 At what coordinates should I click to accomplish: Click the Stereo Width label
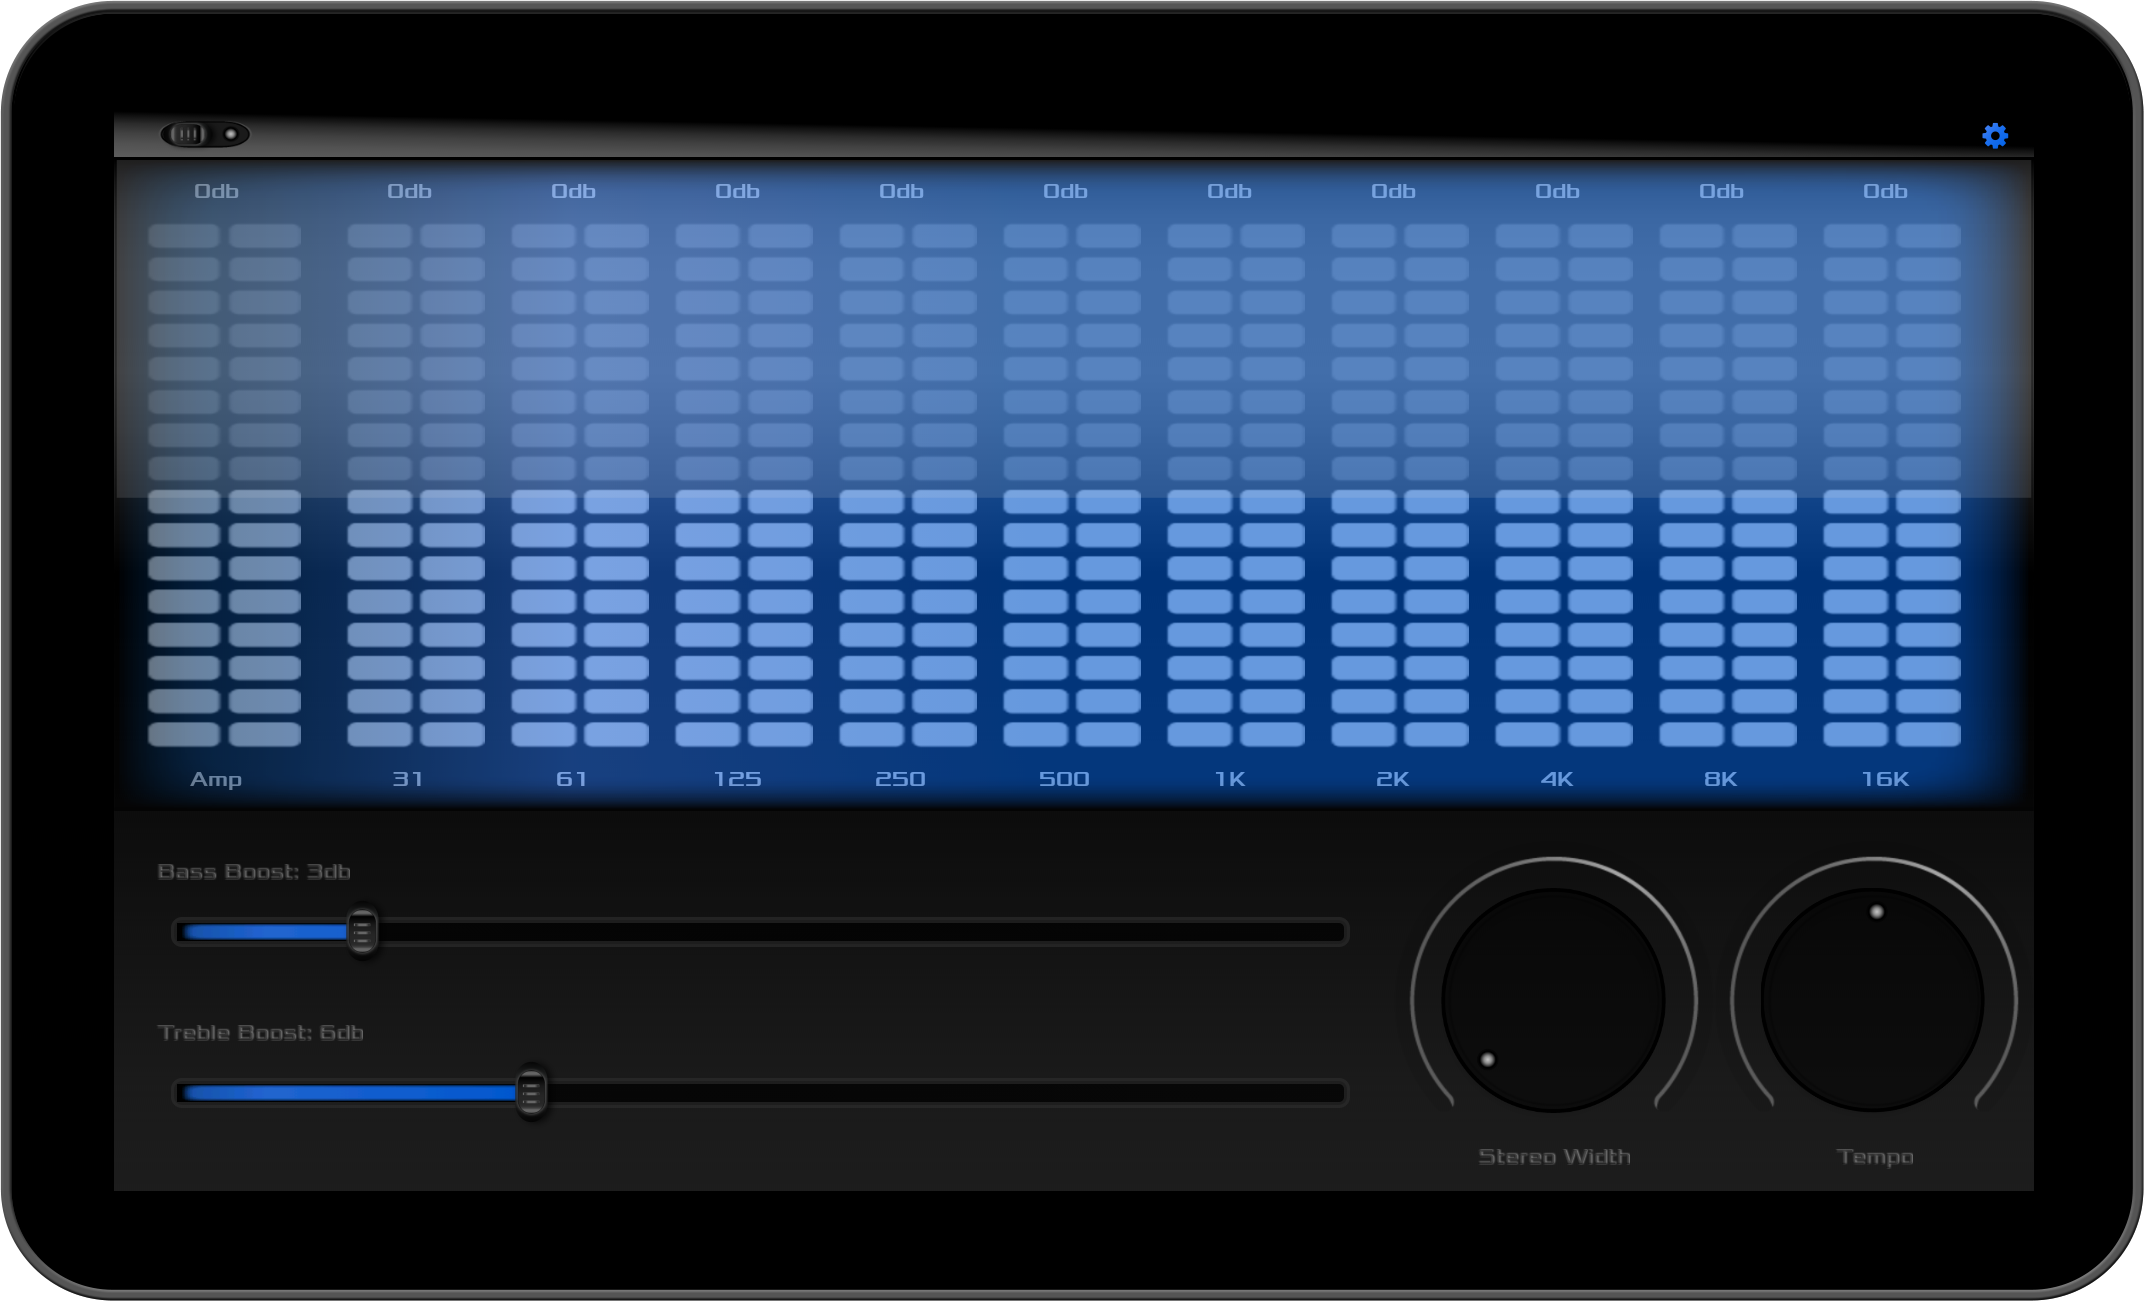[1554, 1157]
